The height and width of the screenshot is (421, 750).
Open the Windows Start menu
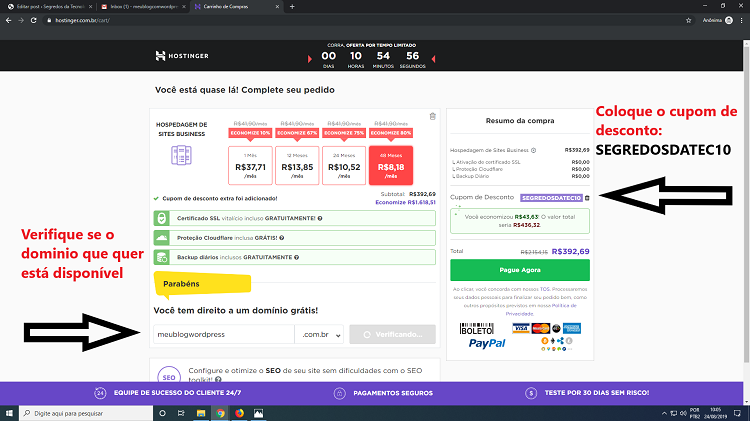coord(9,413)
